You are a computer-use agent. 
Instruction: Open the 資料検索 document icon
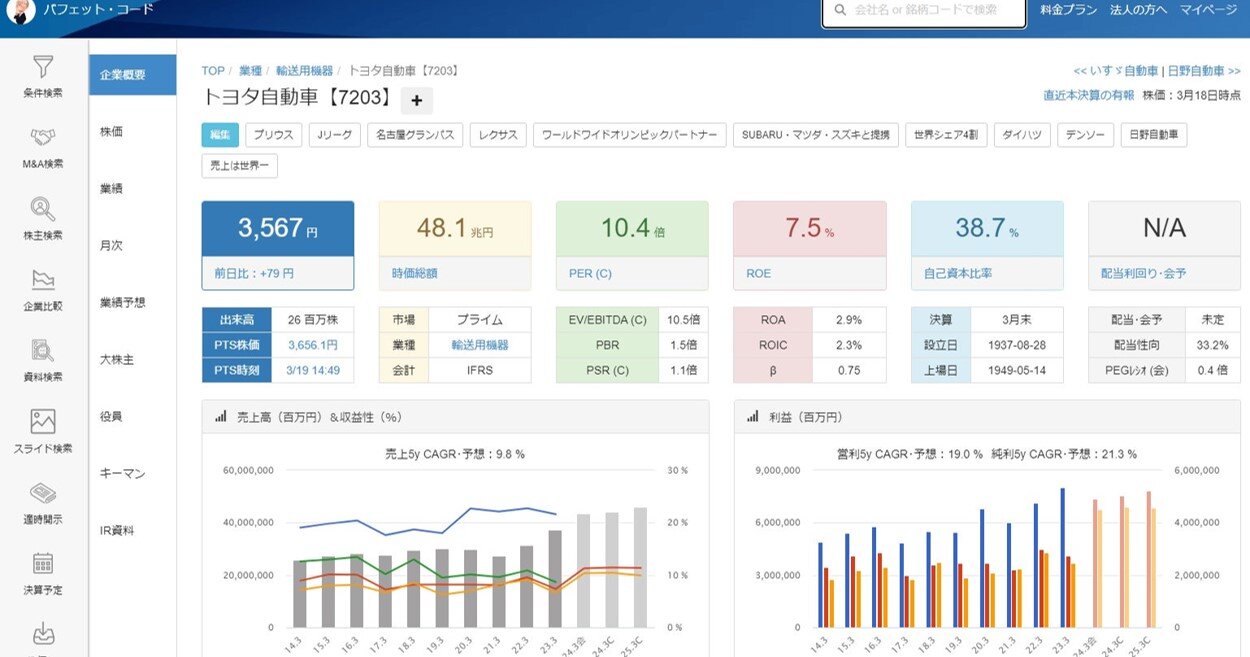[x=43, y=350]
